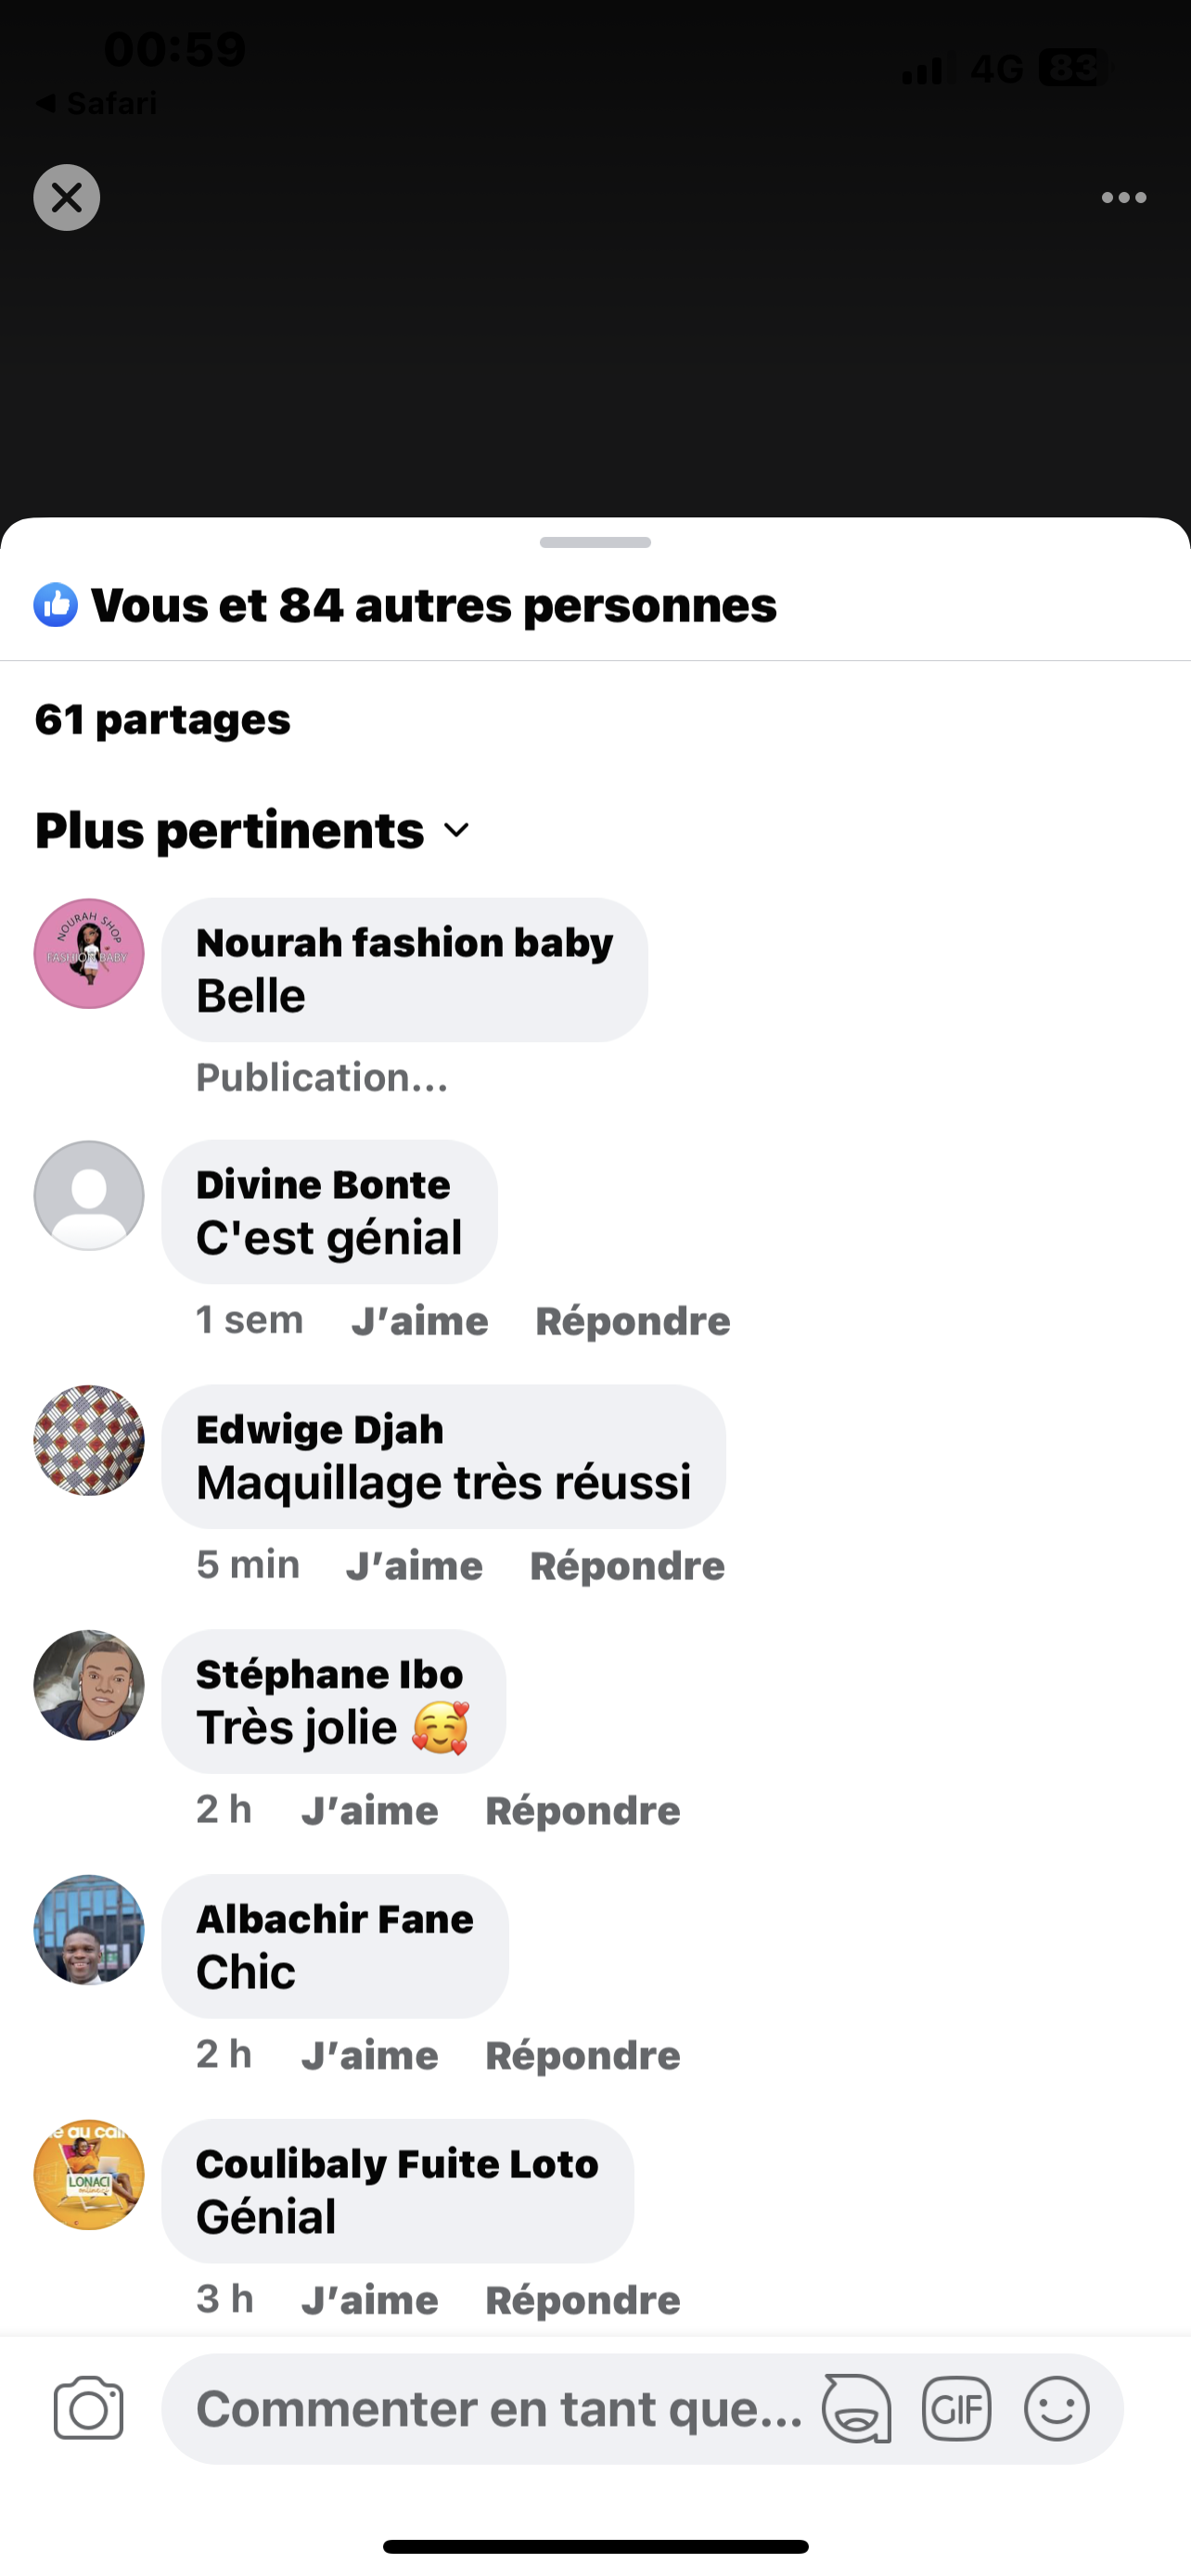Open the GIF picker
This screenshot has width=1191, height=2576.
tap(956, 2408)
